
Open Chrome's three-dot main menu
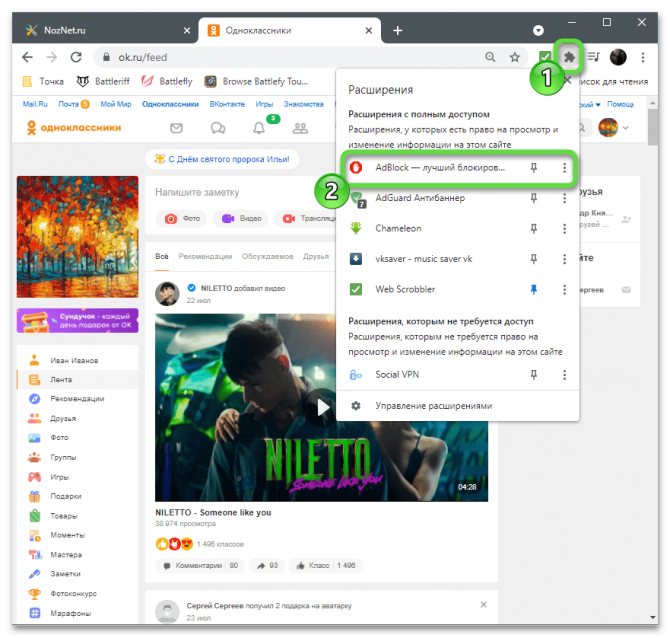pos(643,57)
